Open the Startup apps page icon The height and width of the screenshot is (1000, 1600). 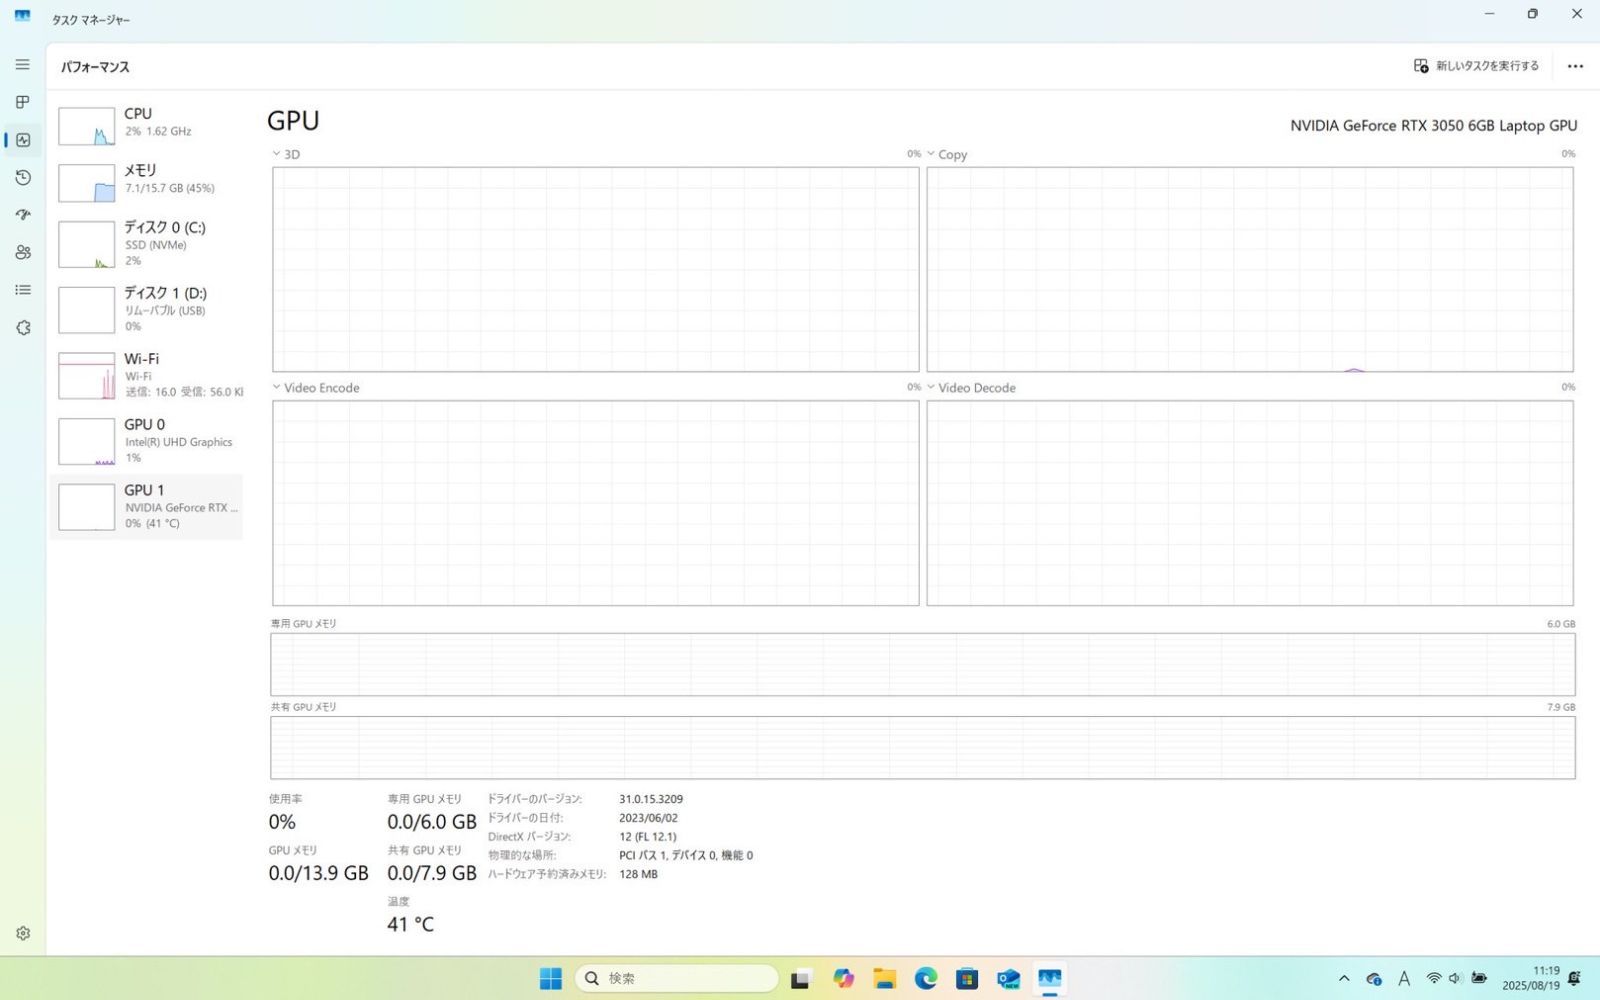[22, 215]
